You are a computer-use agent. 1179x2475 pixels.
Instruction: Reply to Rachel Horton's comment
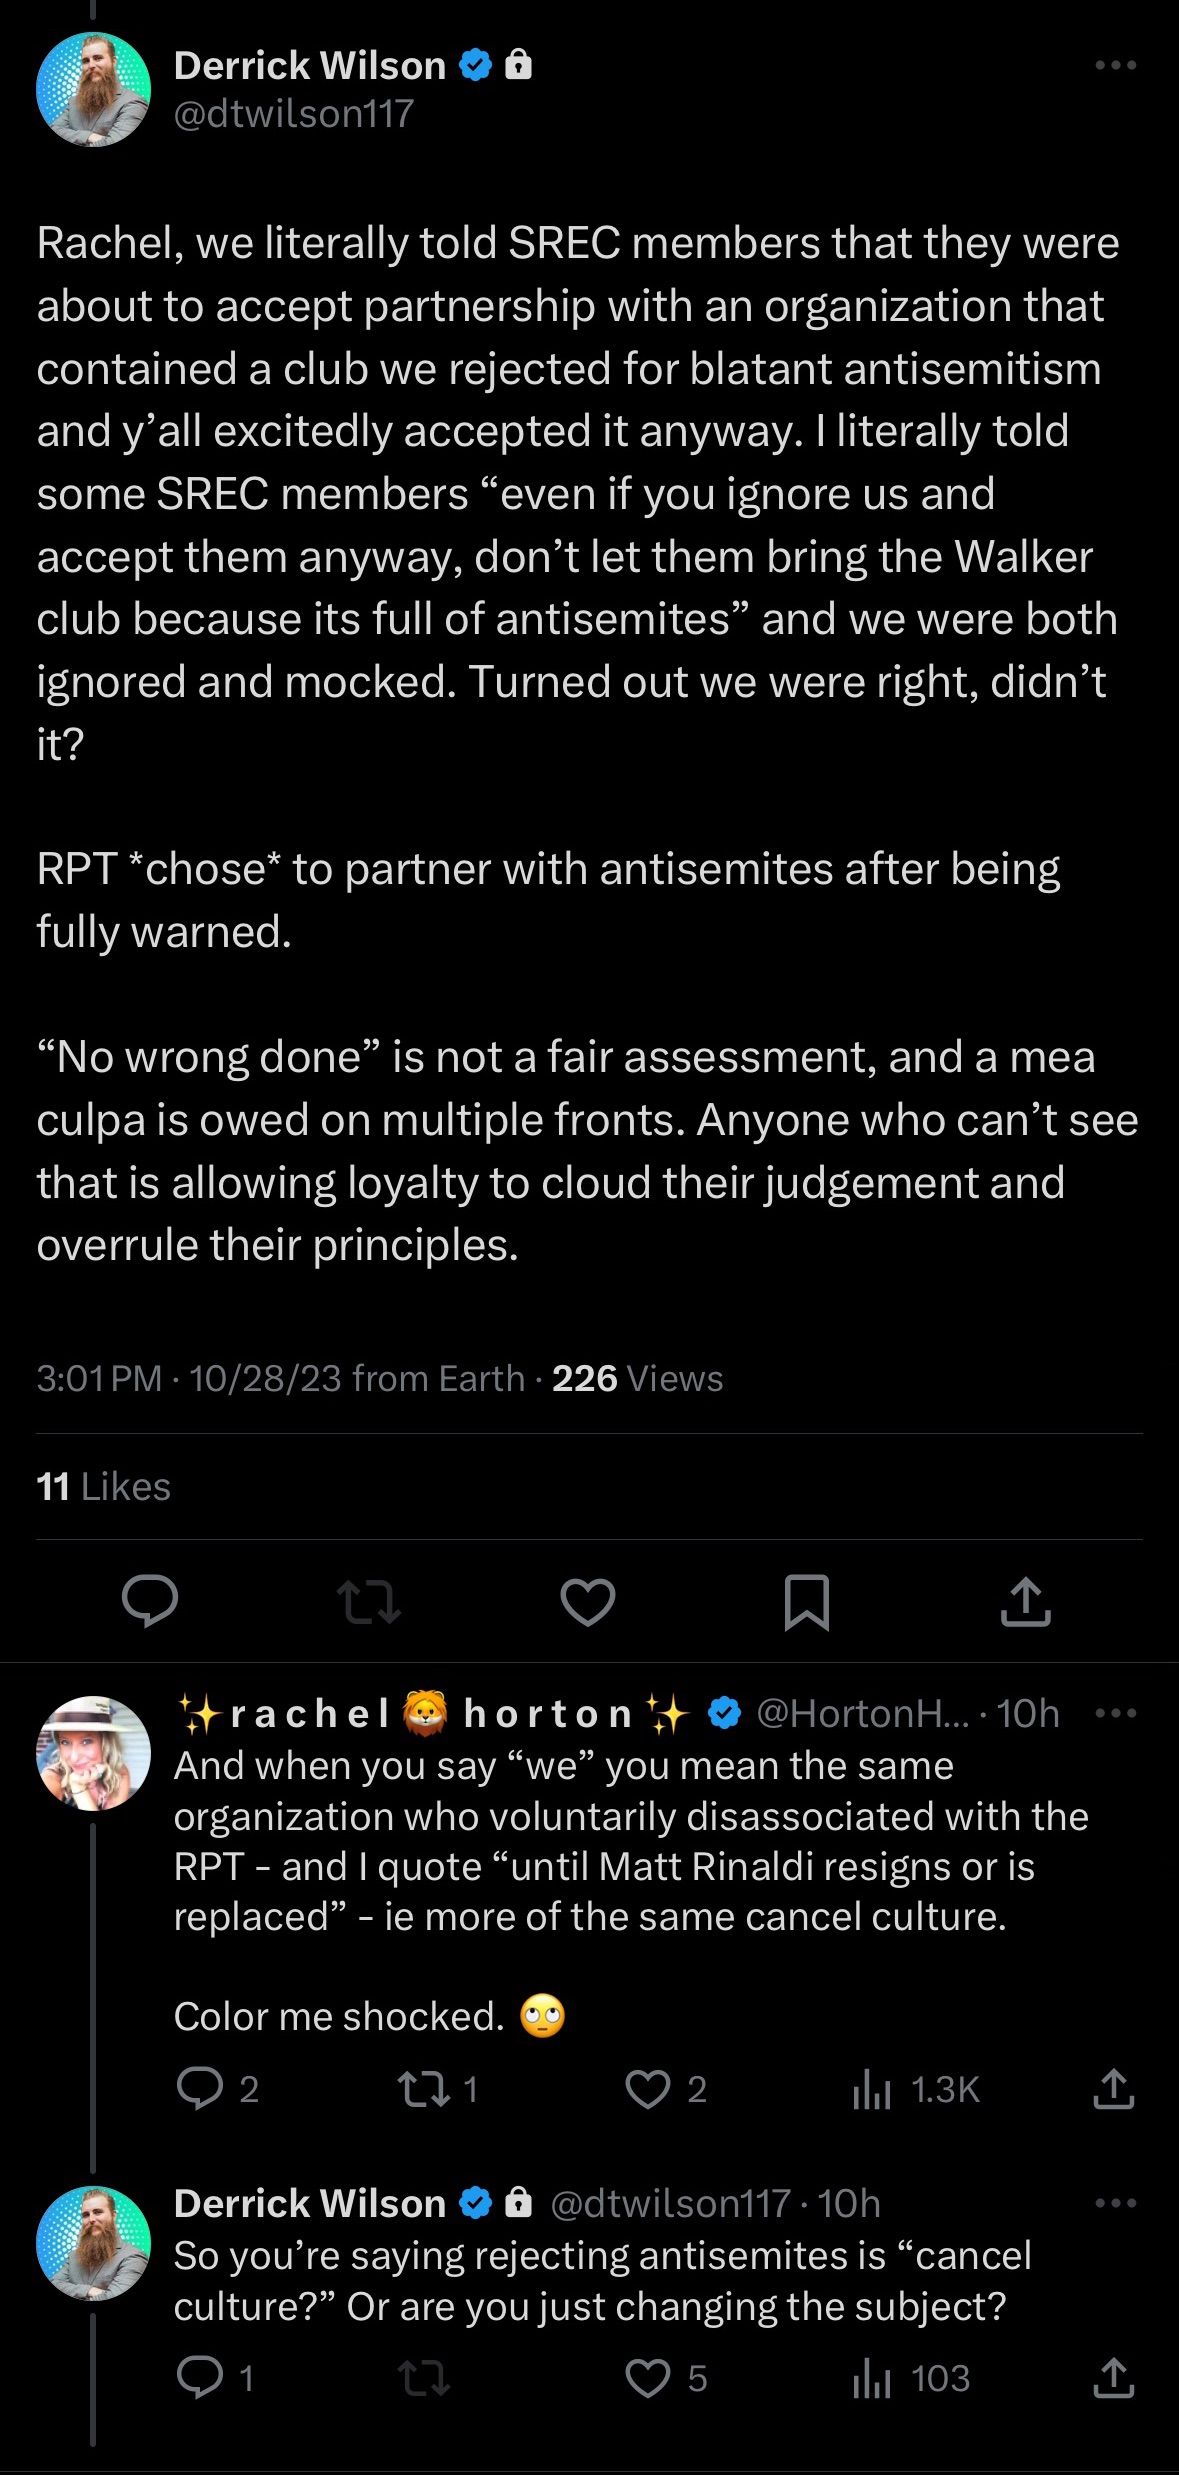click(200, 2089)
